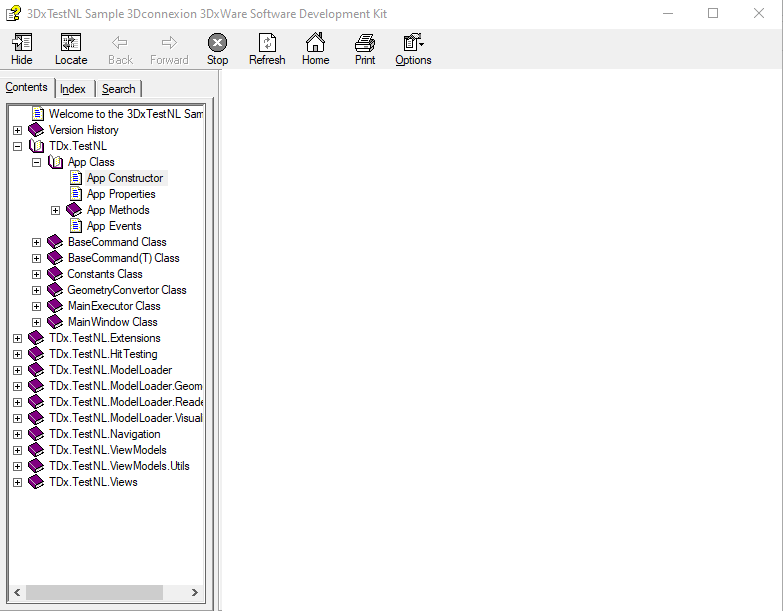Collapse the TDx.TestNL node

[x=17, y=146]
